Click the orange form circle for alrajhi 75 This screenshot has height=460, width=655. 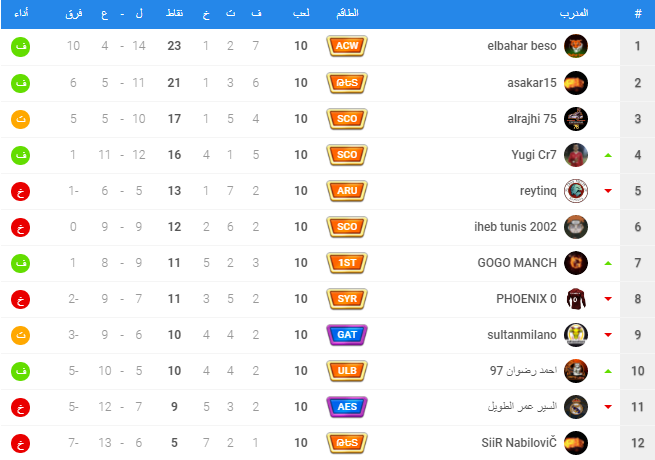pyautogui.click(x=22, y=118)
